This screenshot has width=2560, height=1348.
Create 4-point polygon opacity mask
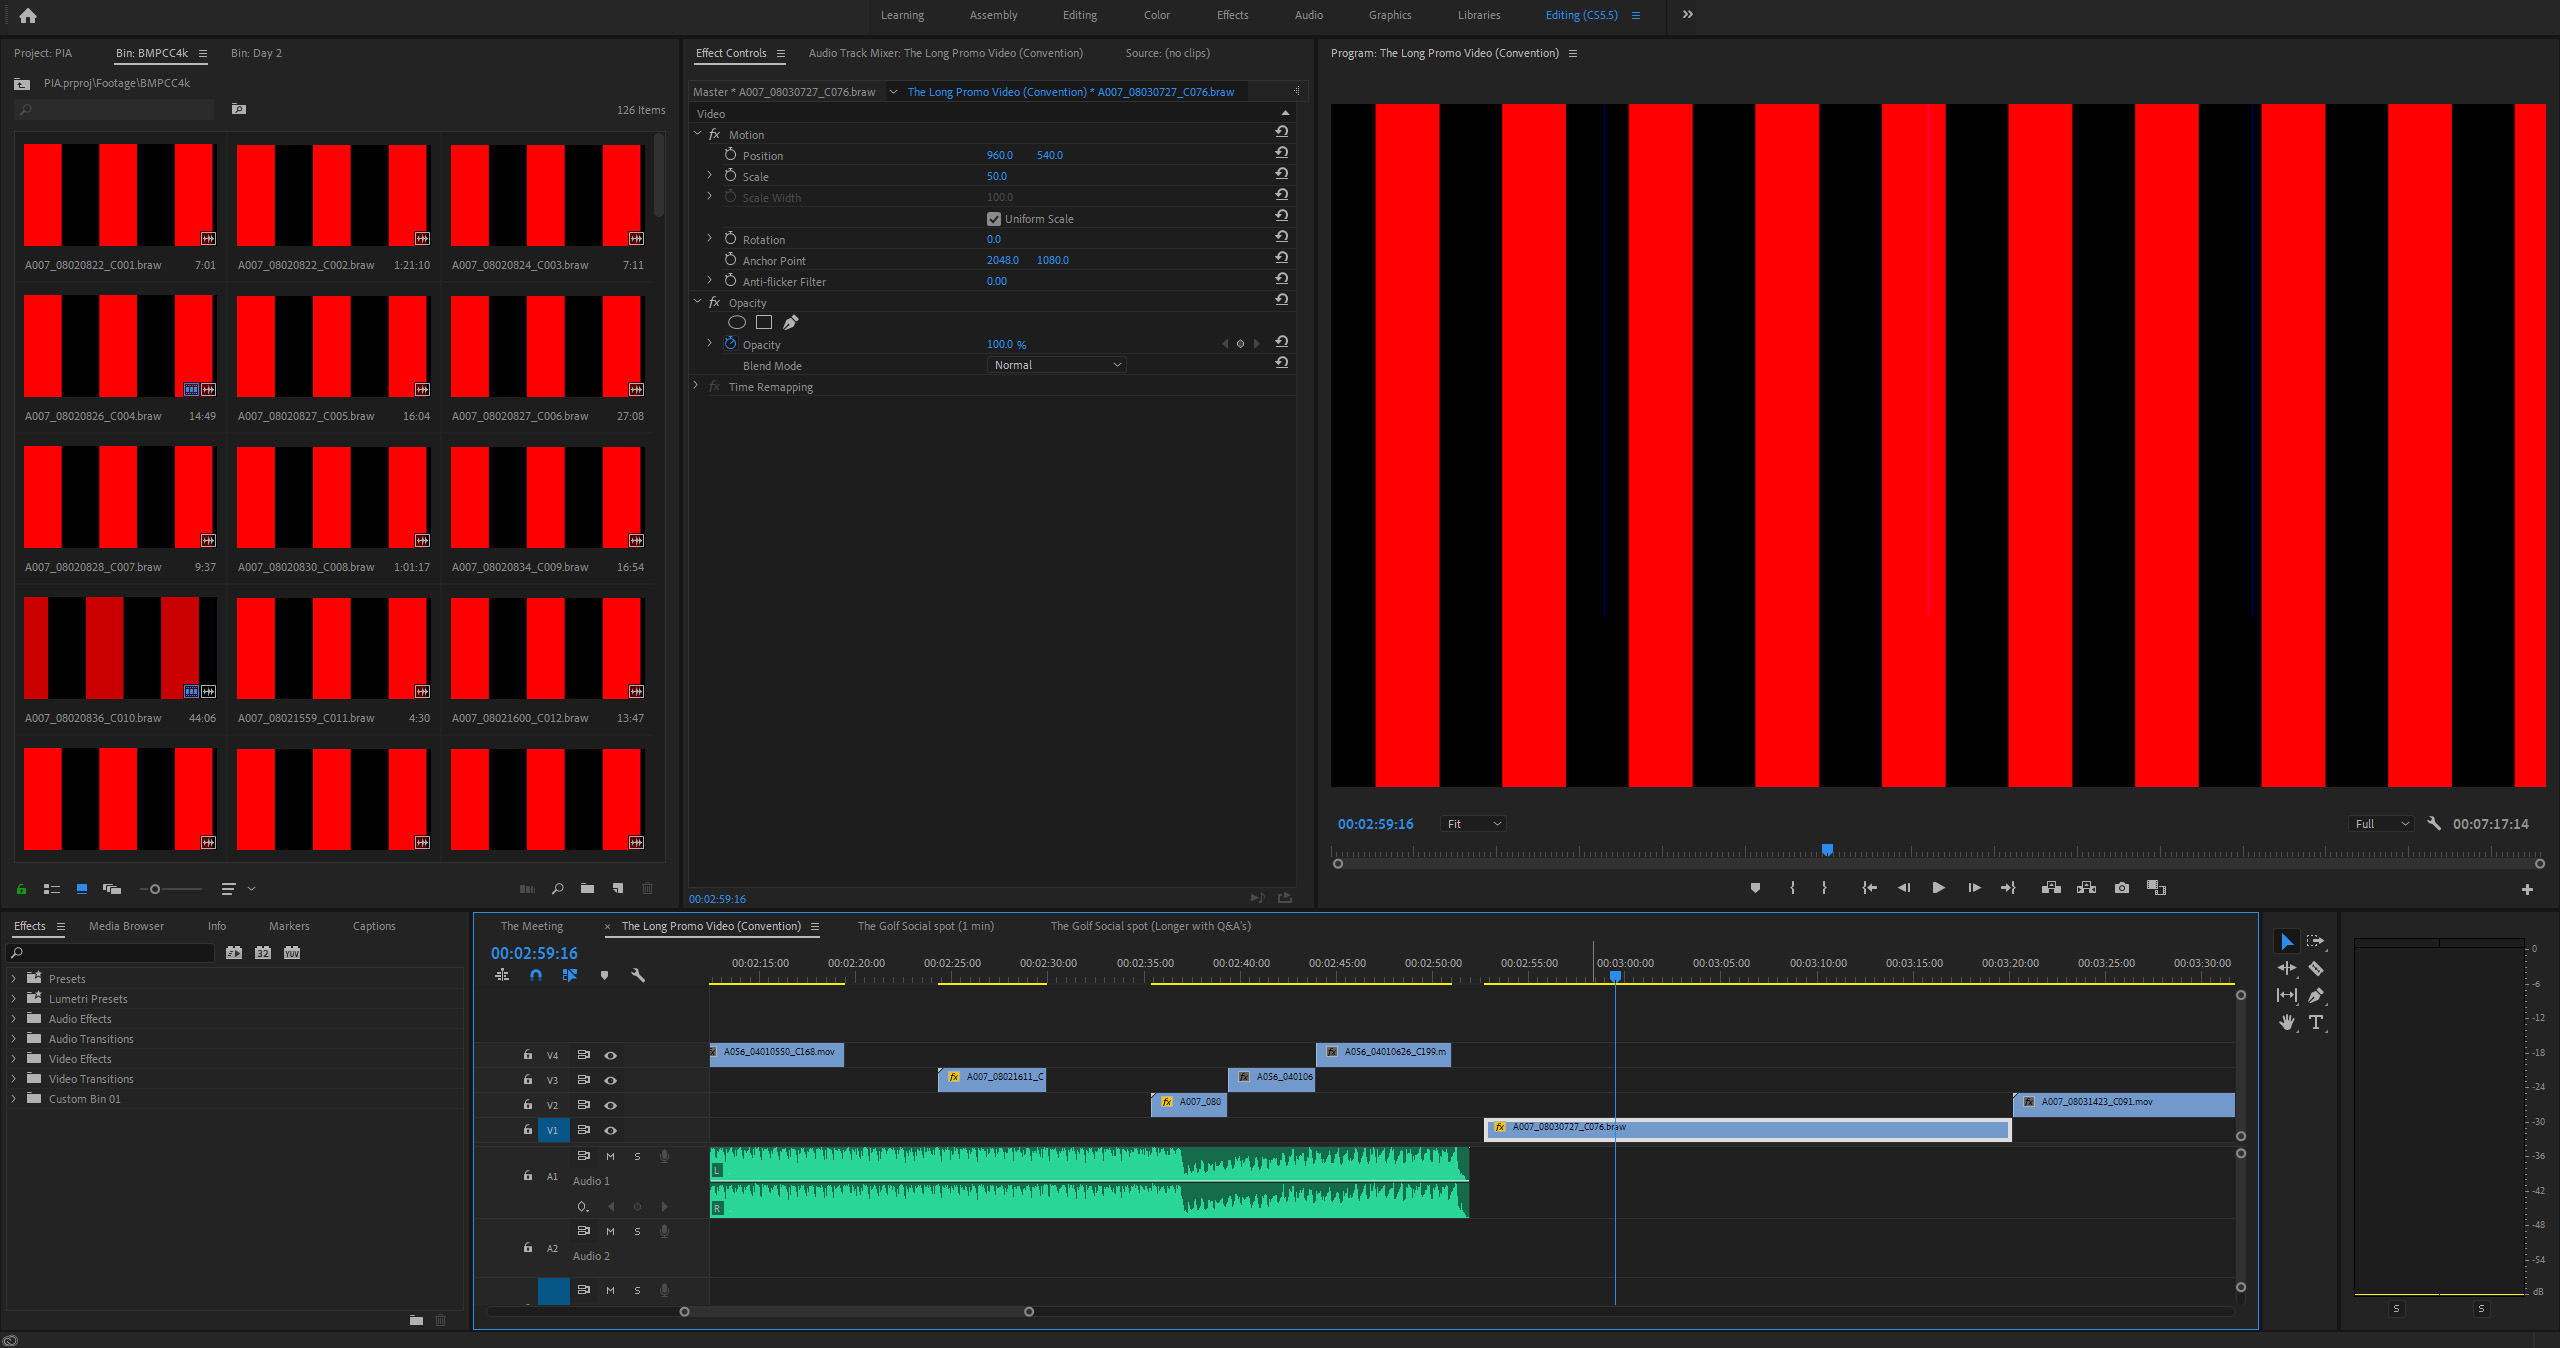click(x=764, y=322)
